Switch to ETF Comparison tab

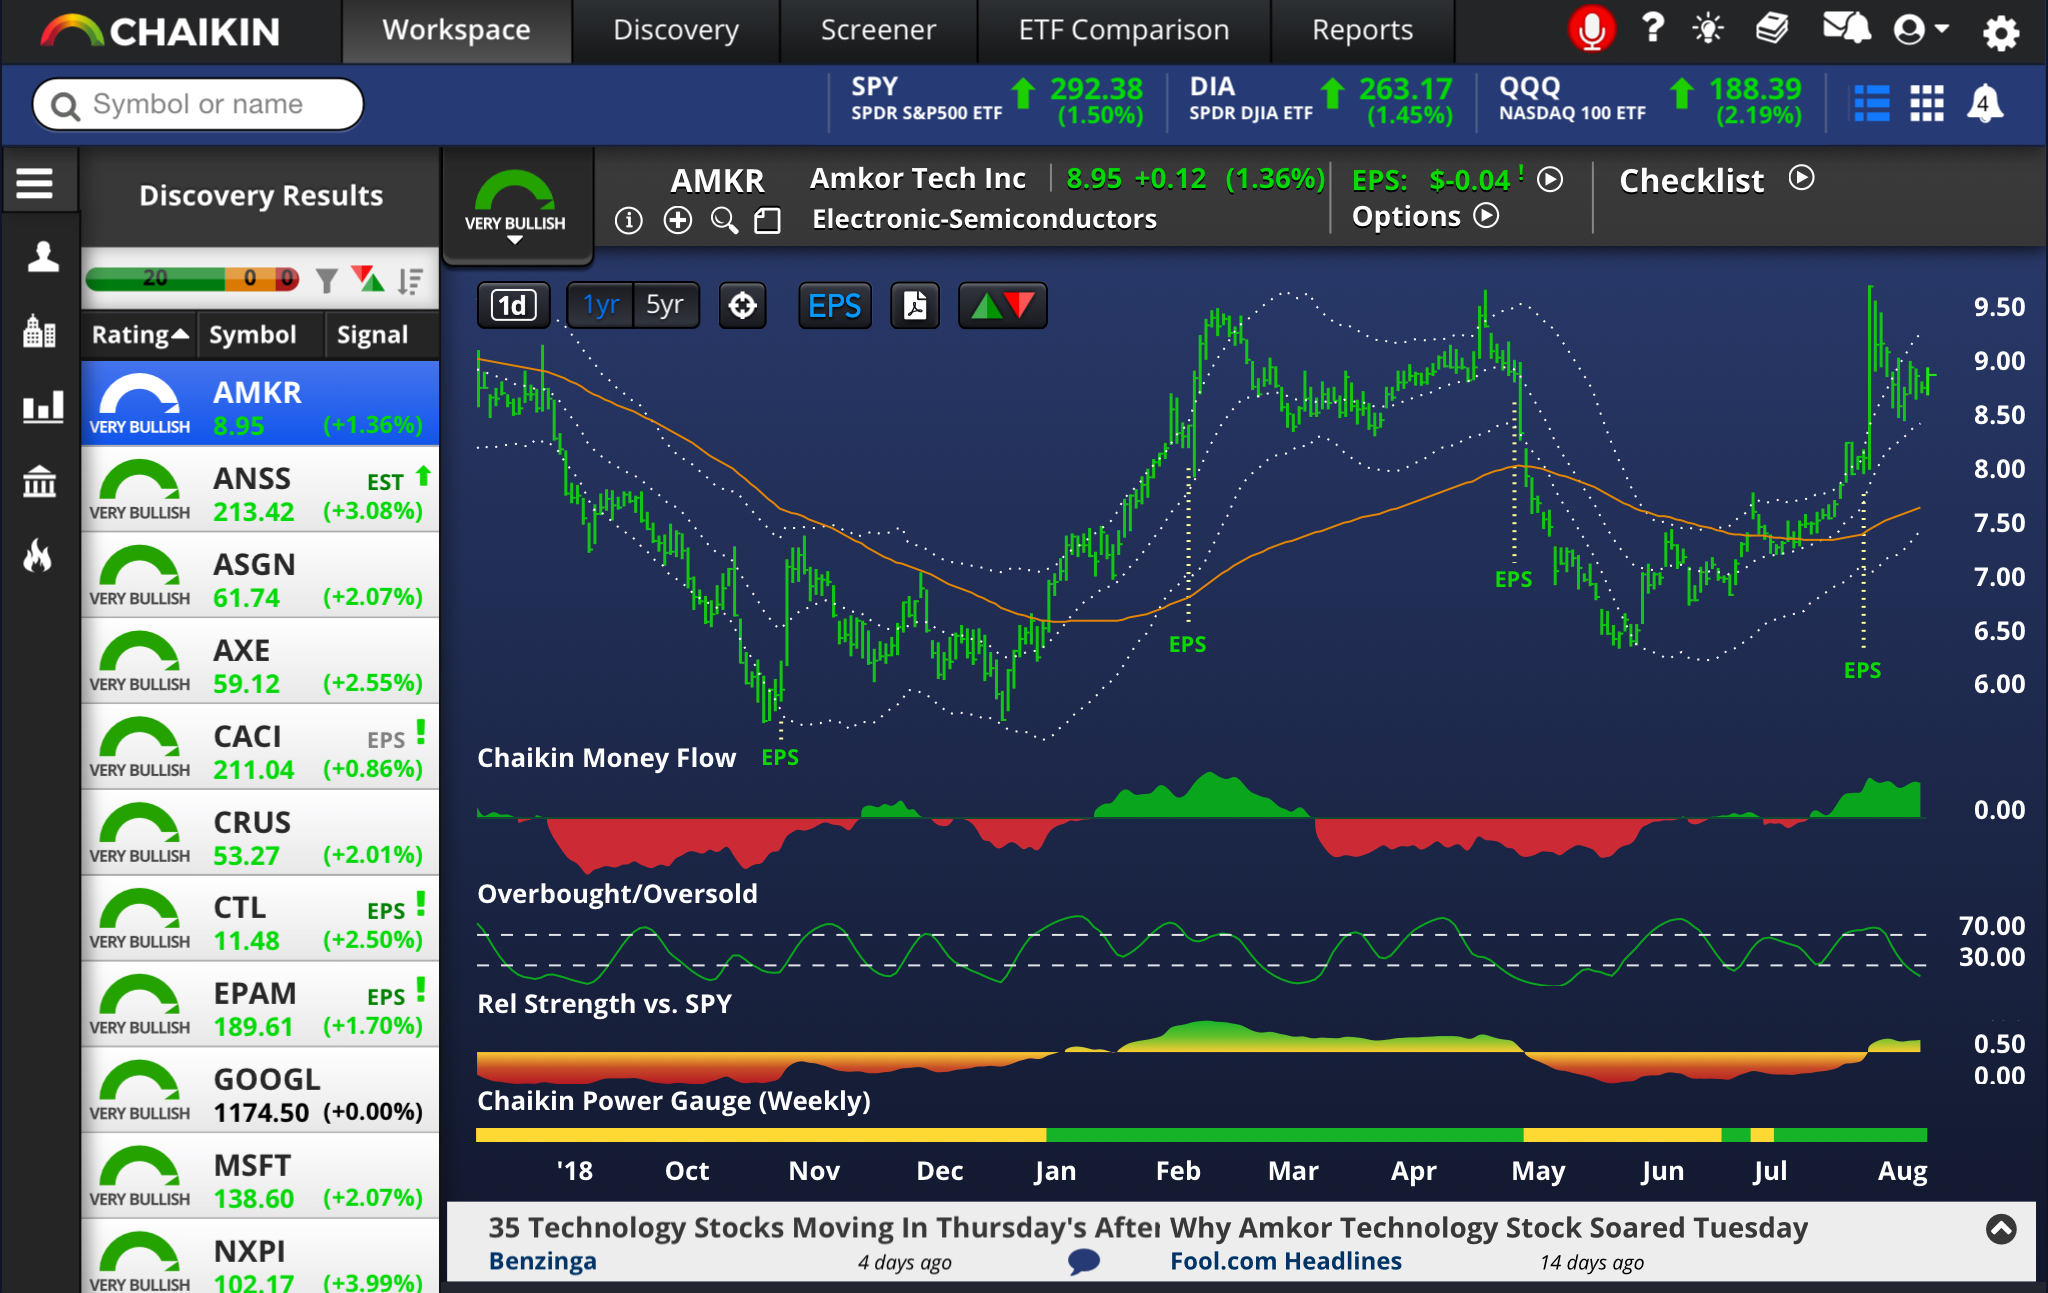(1123, 30)
